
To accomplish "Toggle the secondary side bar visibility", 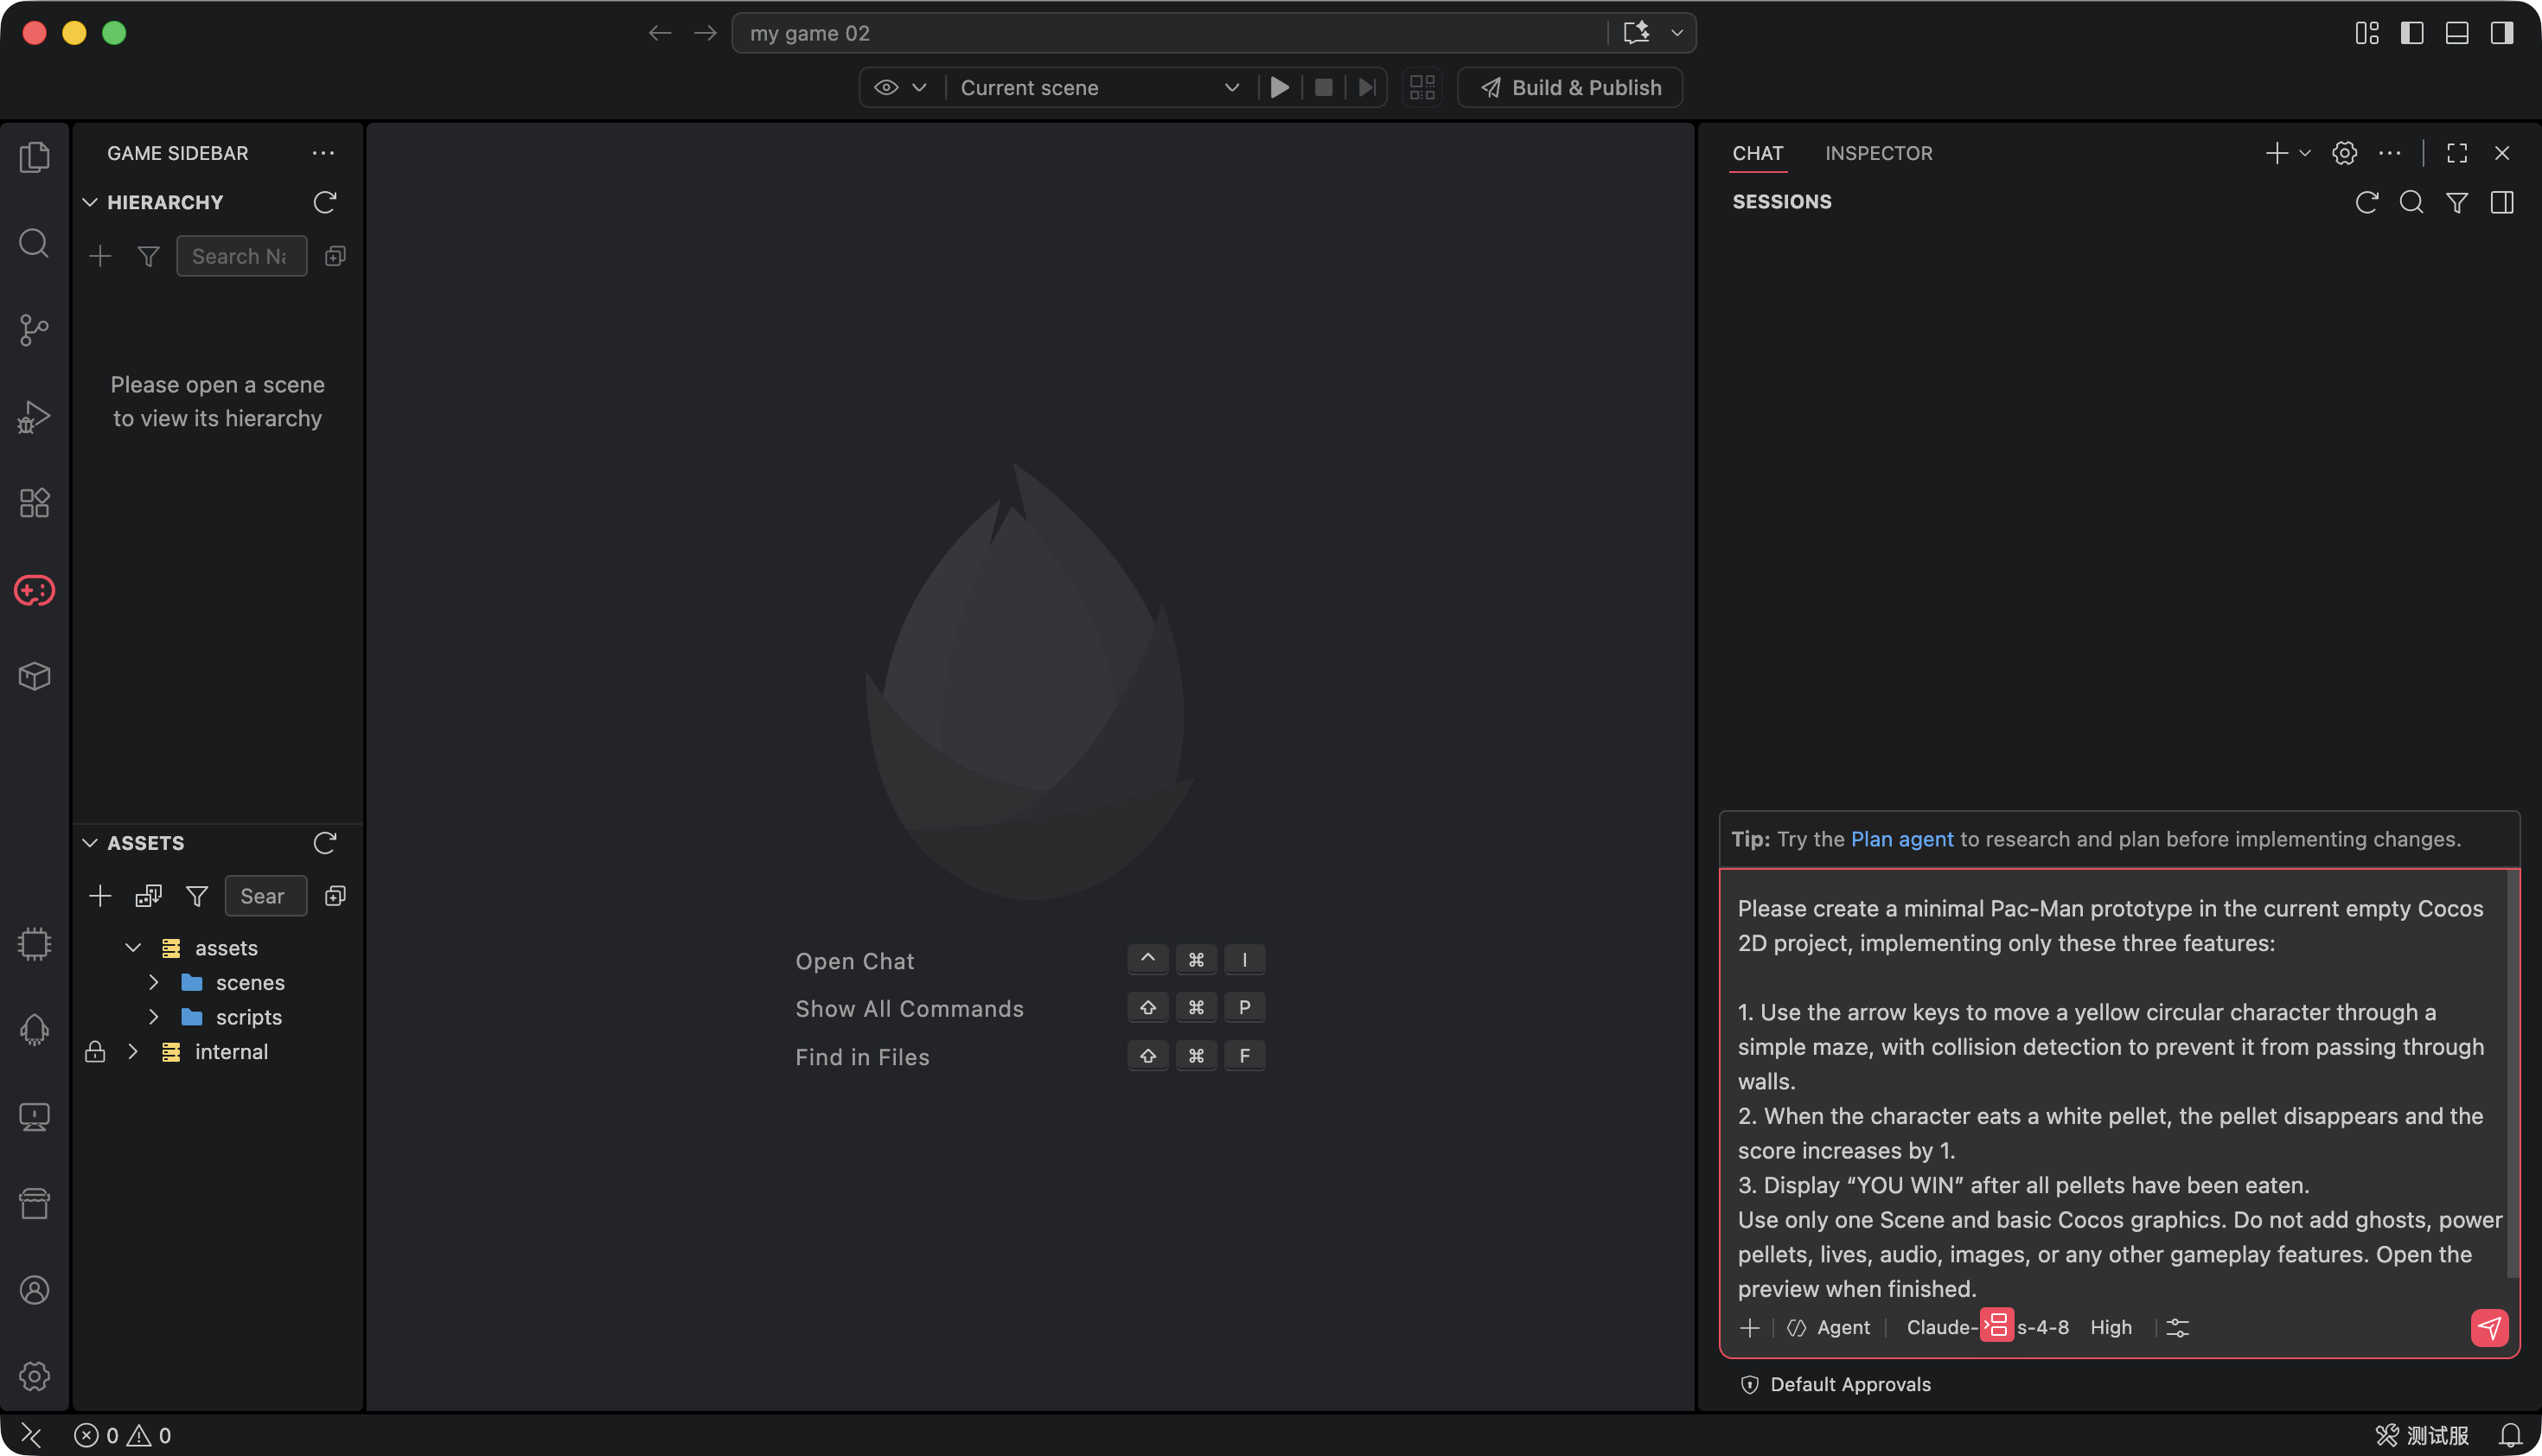I will coord(2502,33).
